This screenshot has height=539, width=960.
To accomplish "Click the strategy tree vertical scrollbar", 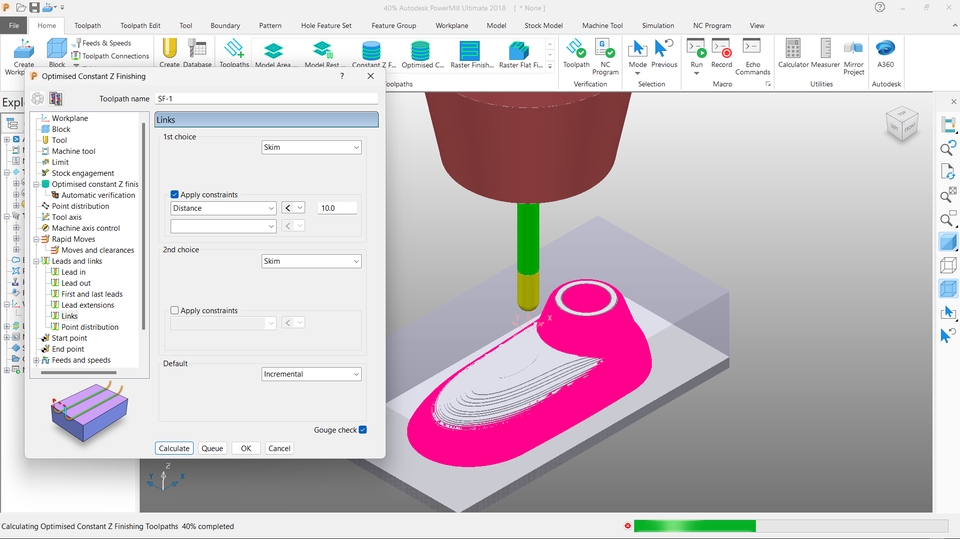I will (143, 225).
